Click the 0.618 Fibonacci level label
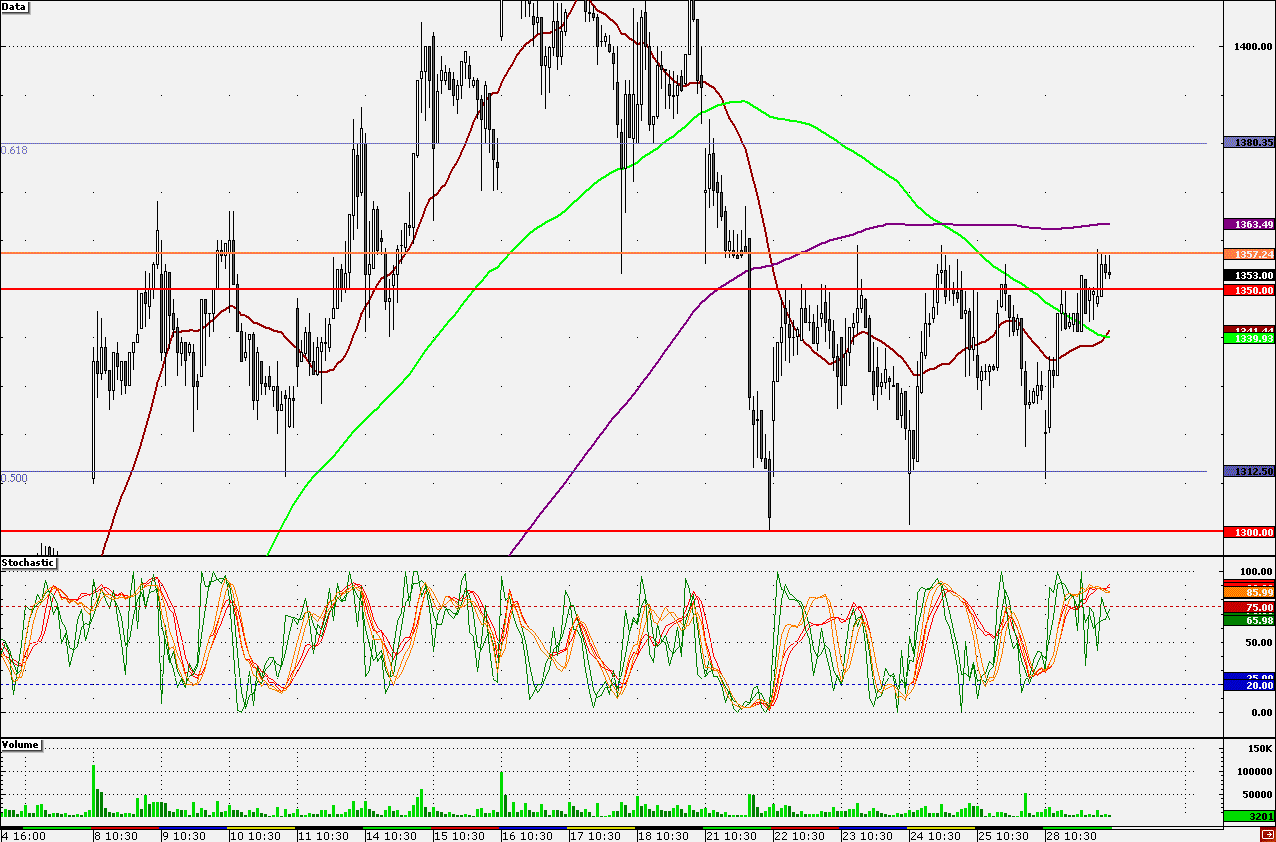The height and width of the screenshot is (842, 1276). tap(15, 150)
